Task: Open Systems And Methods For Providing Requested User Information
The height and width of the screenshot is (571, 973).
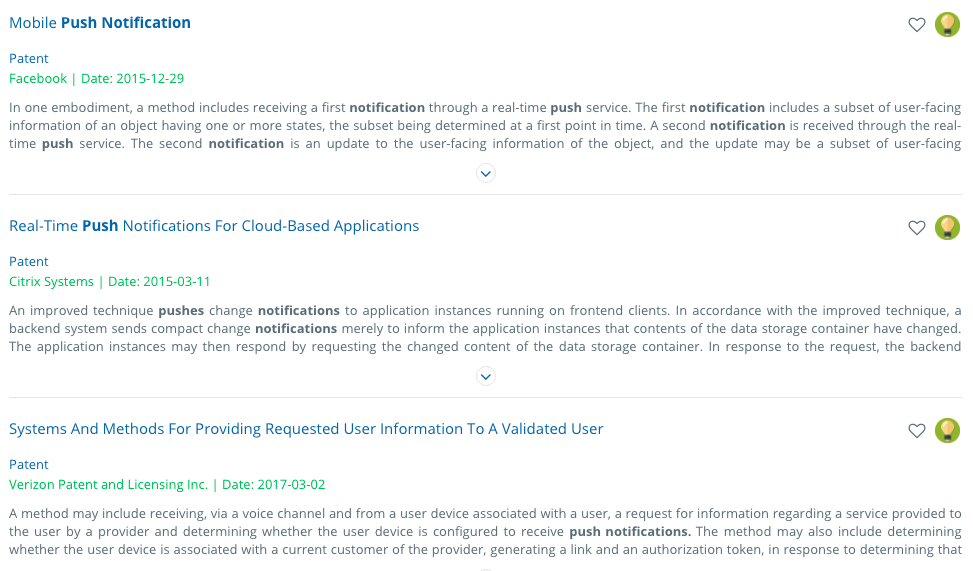Action: (x=306, y=429)
